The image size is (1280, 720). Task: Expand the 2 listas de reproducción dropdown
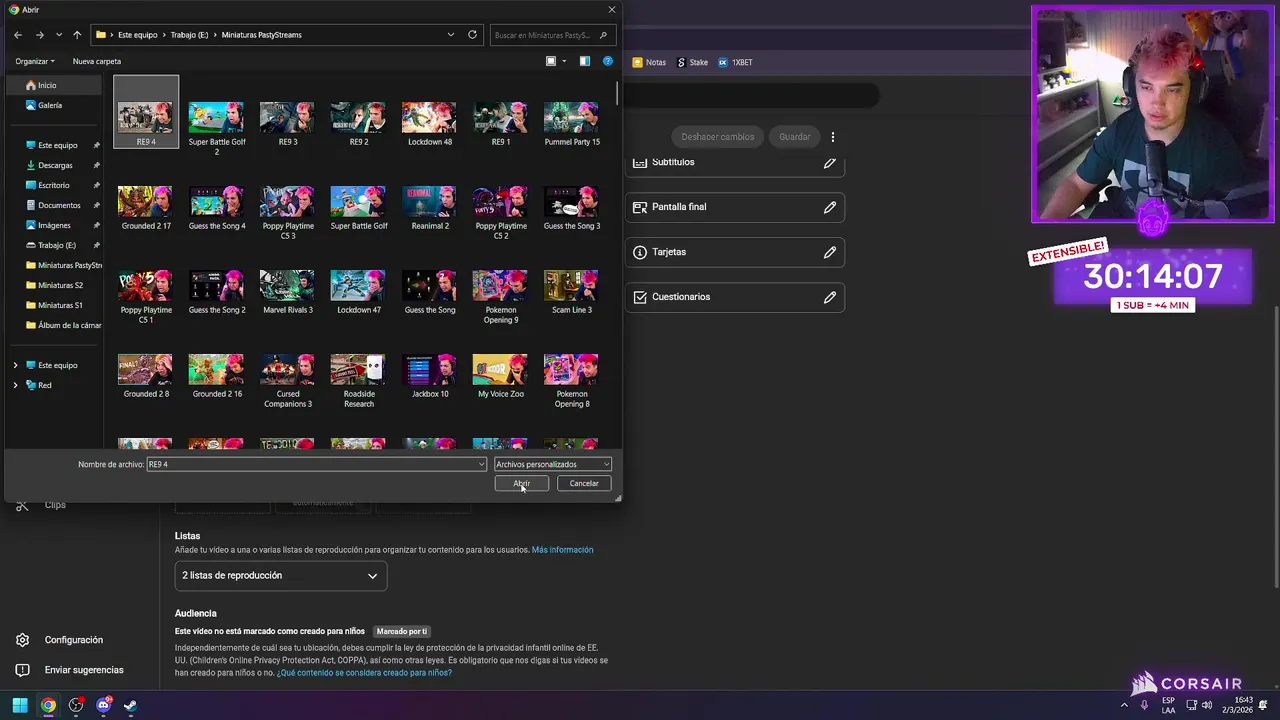(x=281, y=575)
